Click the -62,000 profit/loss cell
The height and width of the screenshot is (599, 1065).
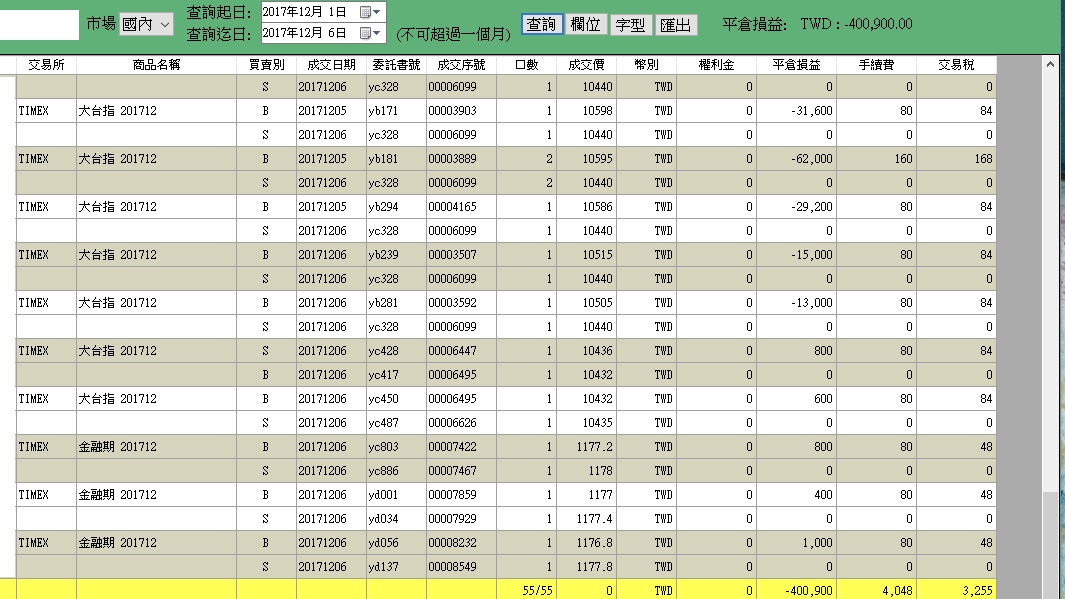796,159
